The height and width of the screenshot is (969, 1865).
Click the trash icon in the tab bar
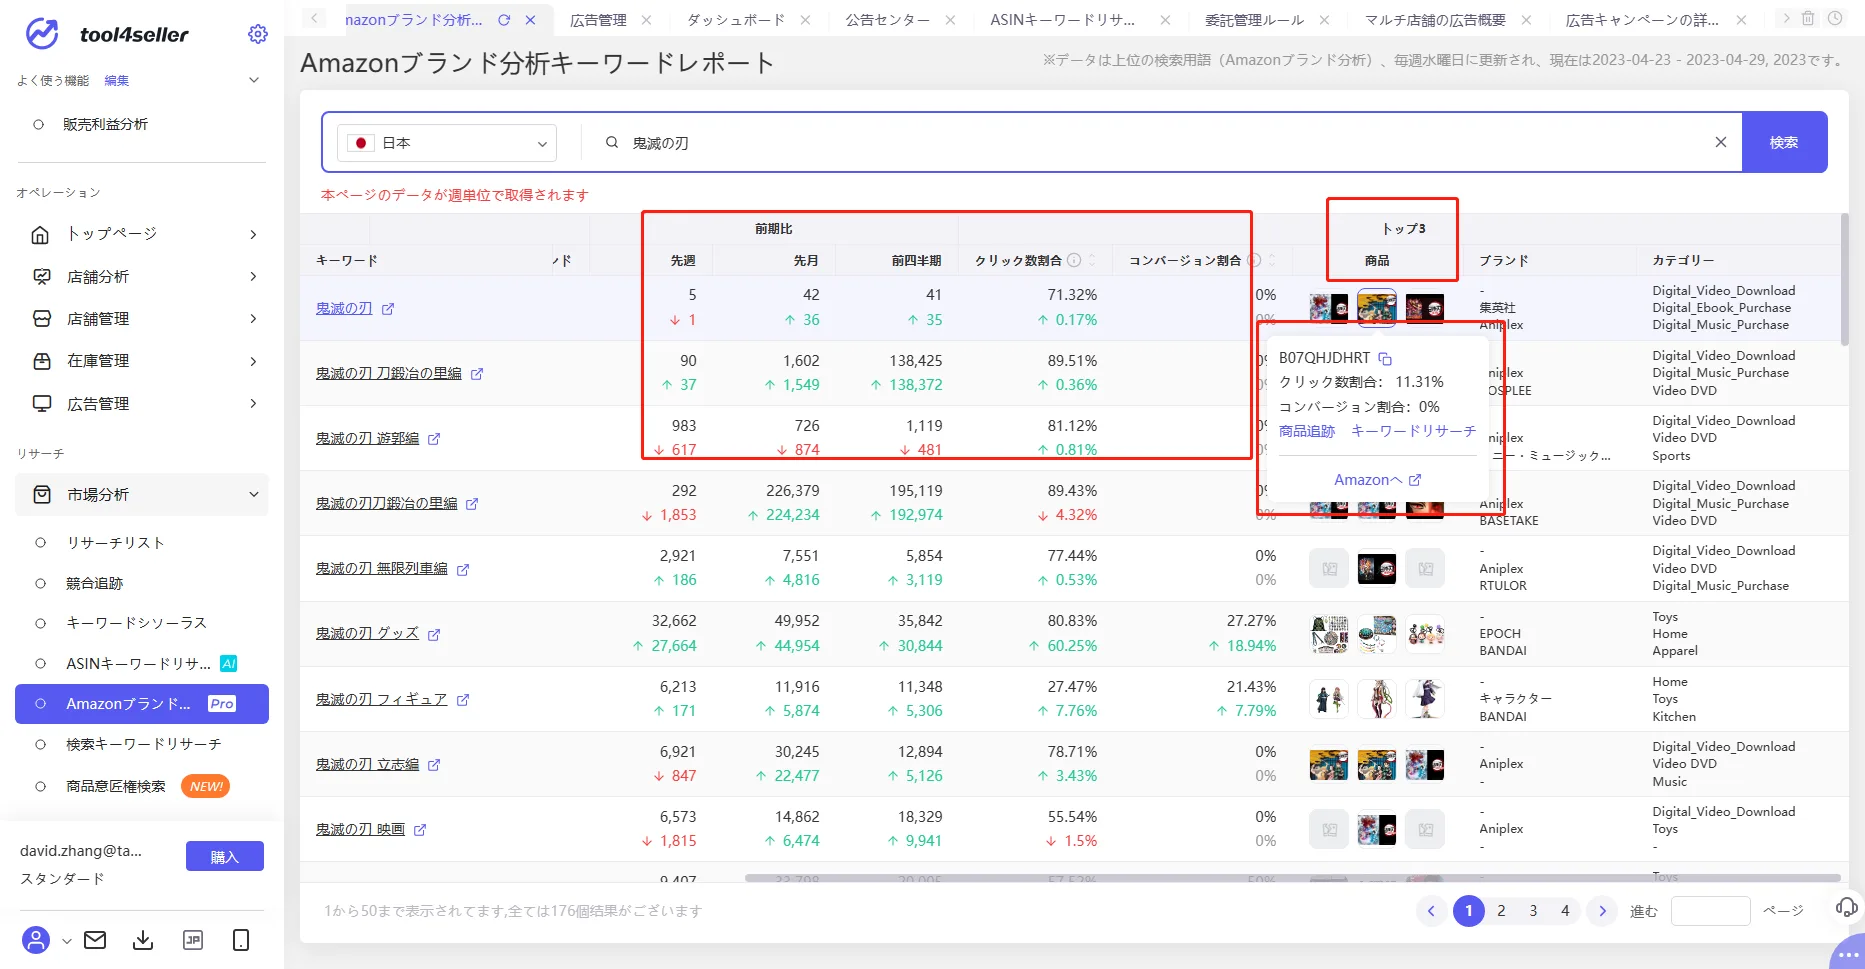point(1808,19)
